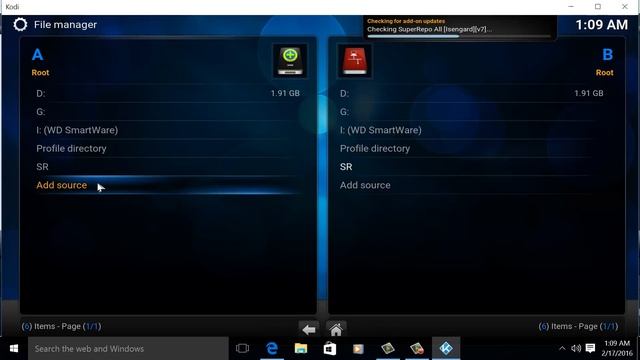Image resolution: width=640 pixels, height=360 pixels.
Task: Click the volume speaker icon in the tray
Action: point(576,349)
